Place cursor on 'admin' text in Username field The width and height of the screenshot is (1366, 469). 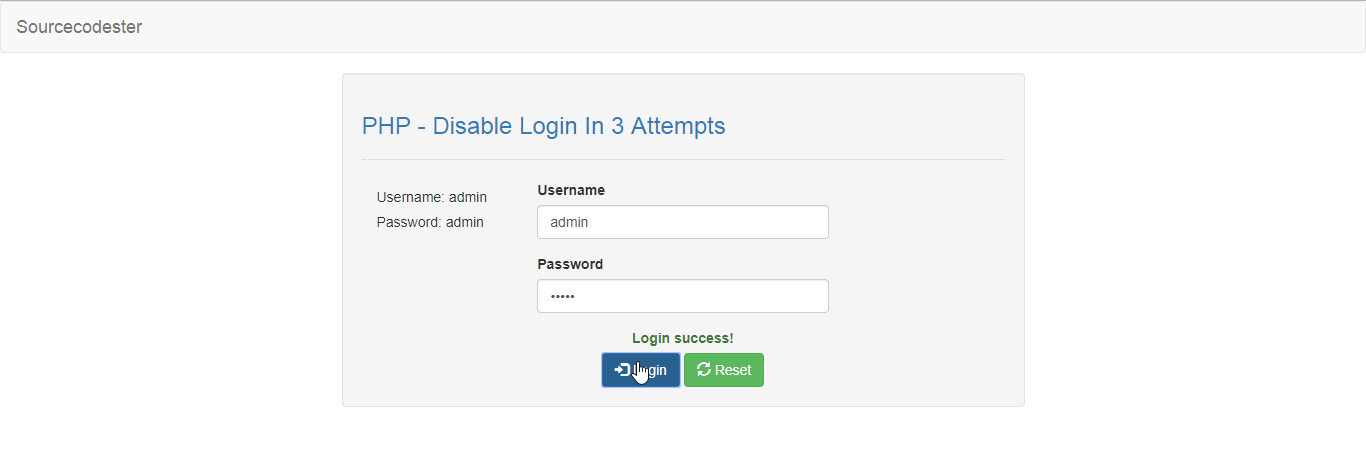[x=569, y=222]
